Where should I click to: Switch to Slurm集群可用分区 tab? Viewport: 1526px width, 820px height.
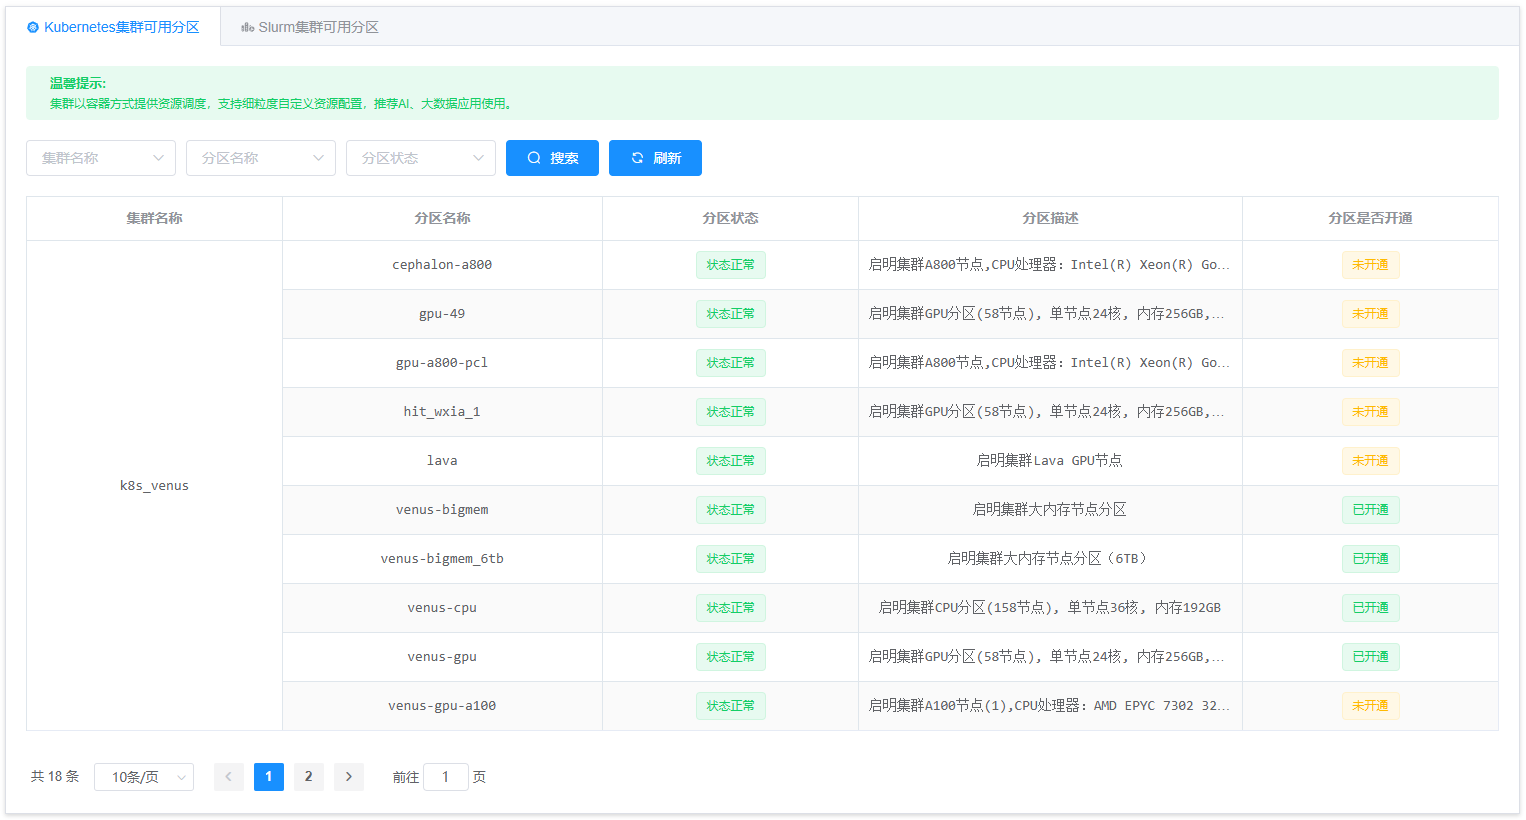[310, 27]
